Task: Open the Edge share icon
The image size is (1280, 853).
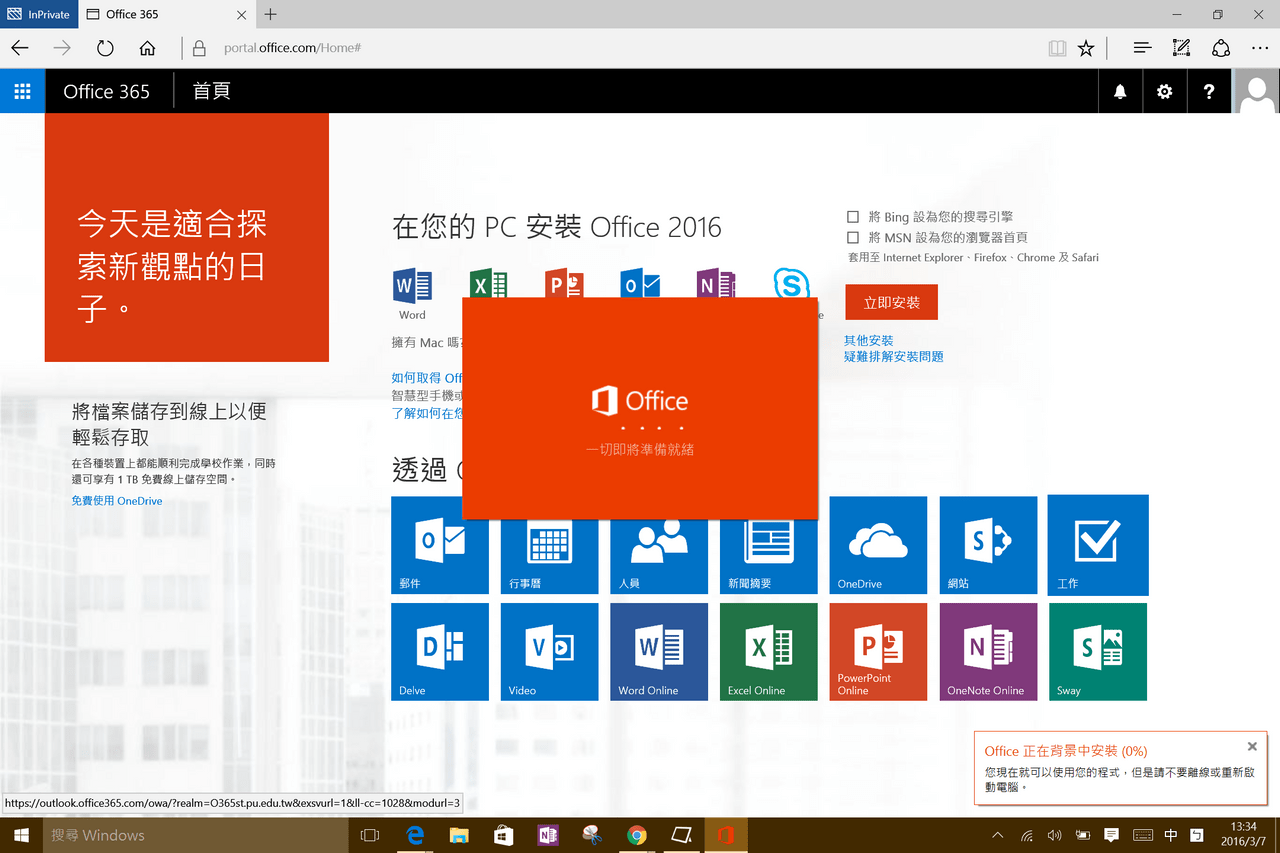Action: pyautogui.click(x=1220, y=48)
